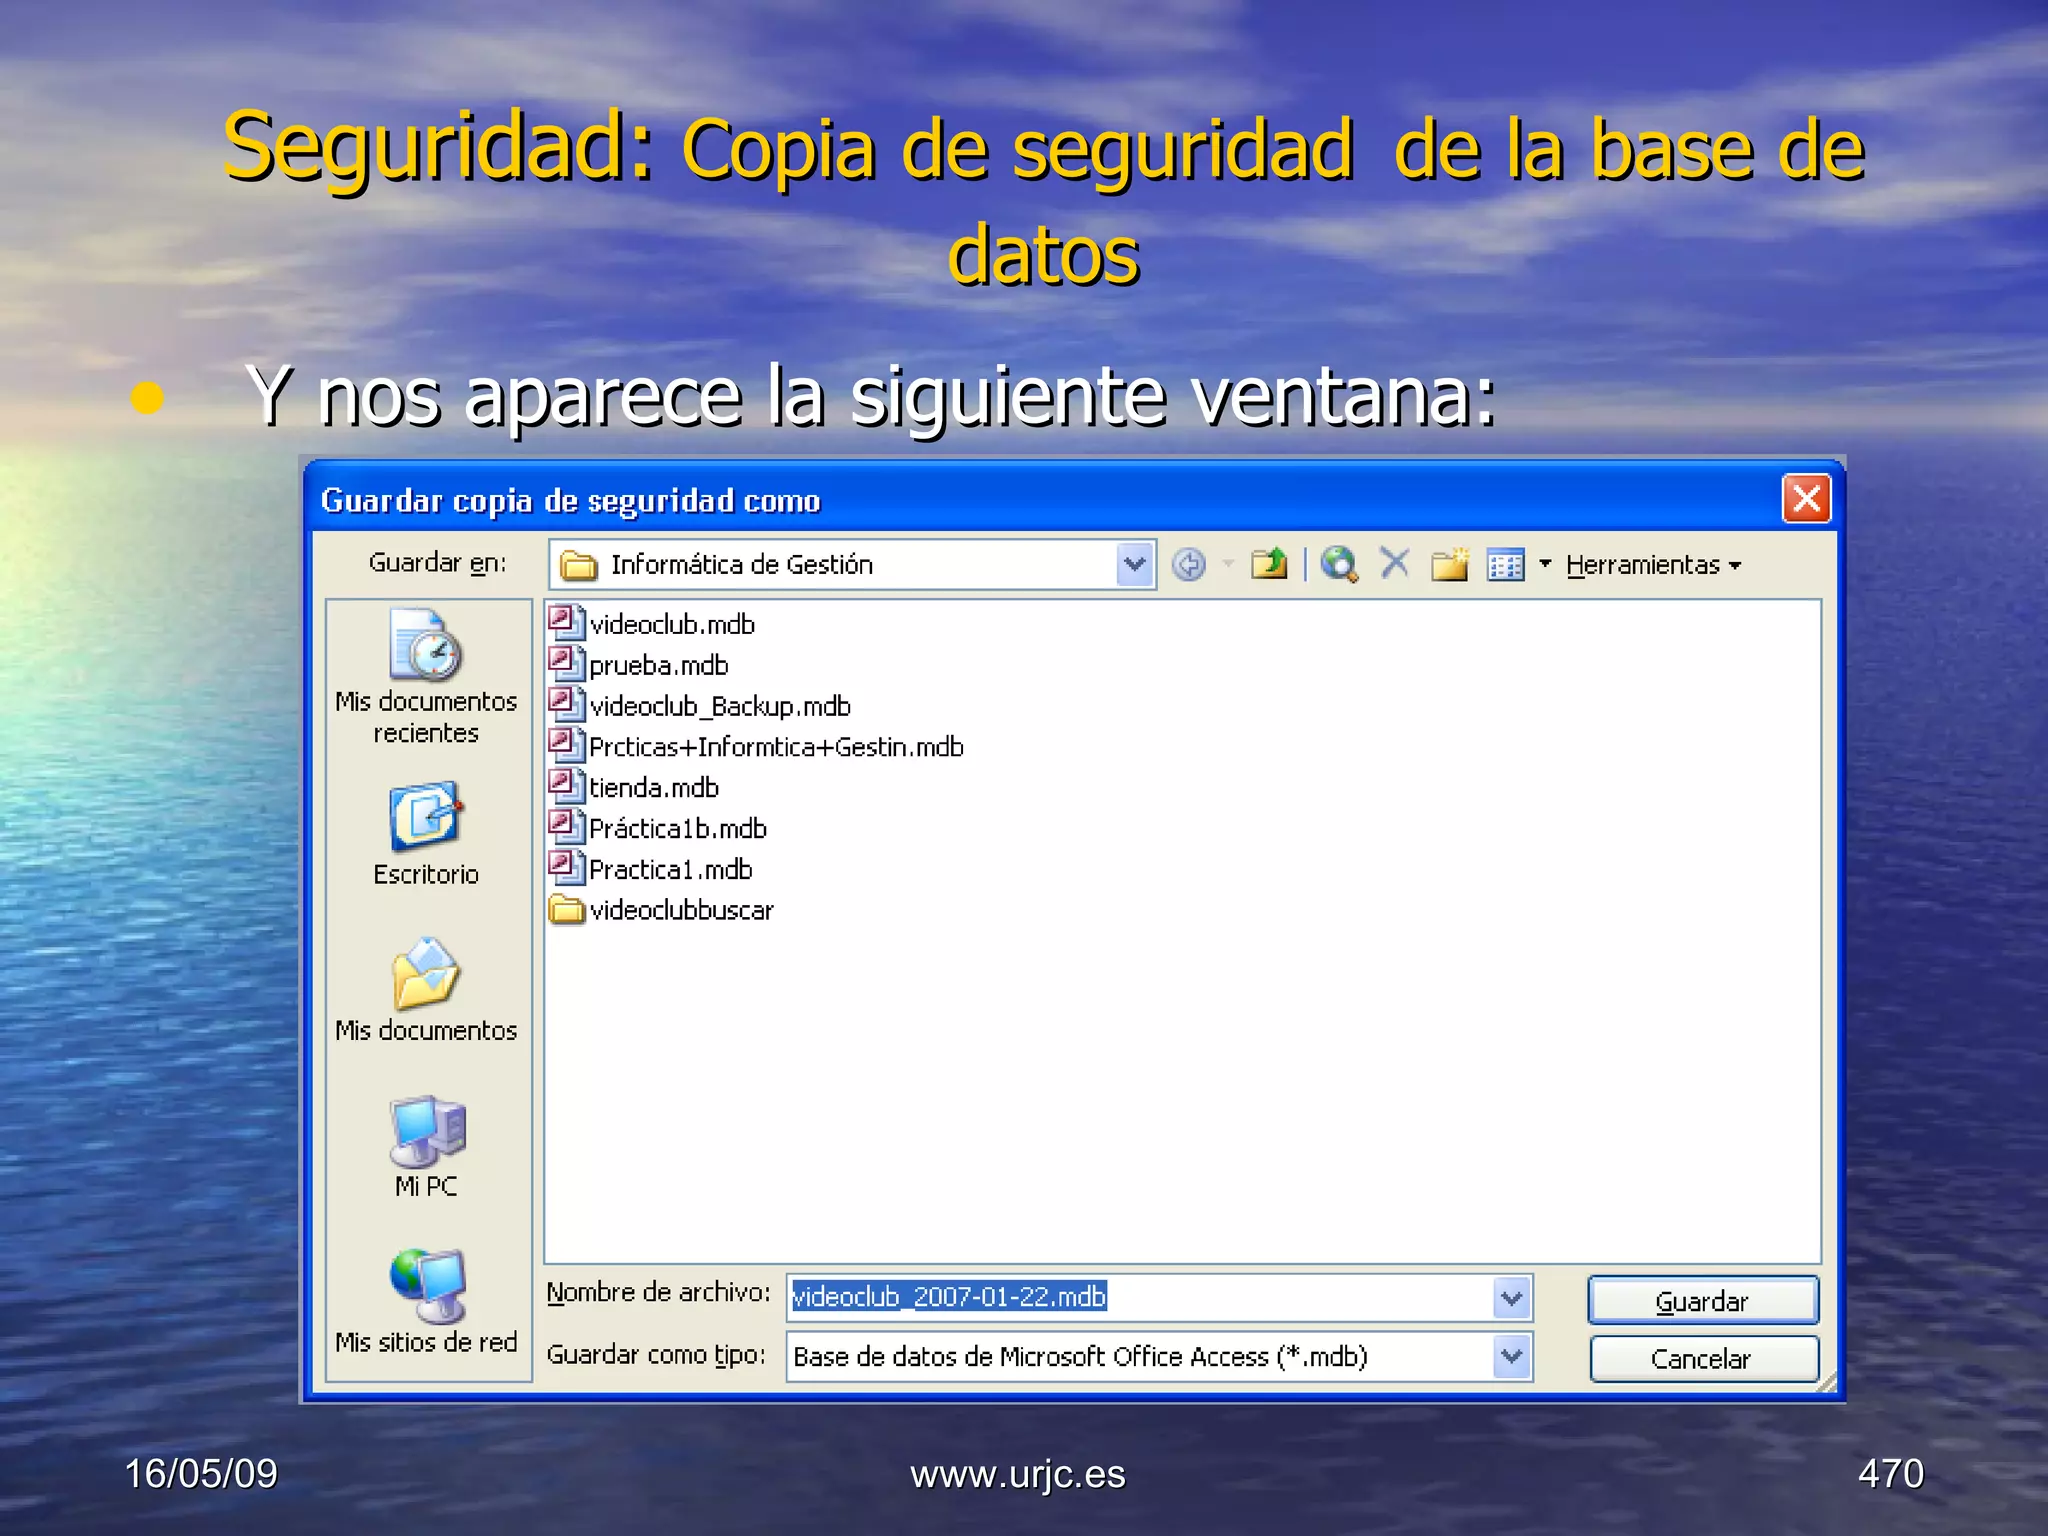Open Mis documentos recientes shortcut

coord(426,677)
